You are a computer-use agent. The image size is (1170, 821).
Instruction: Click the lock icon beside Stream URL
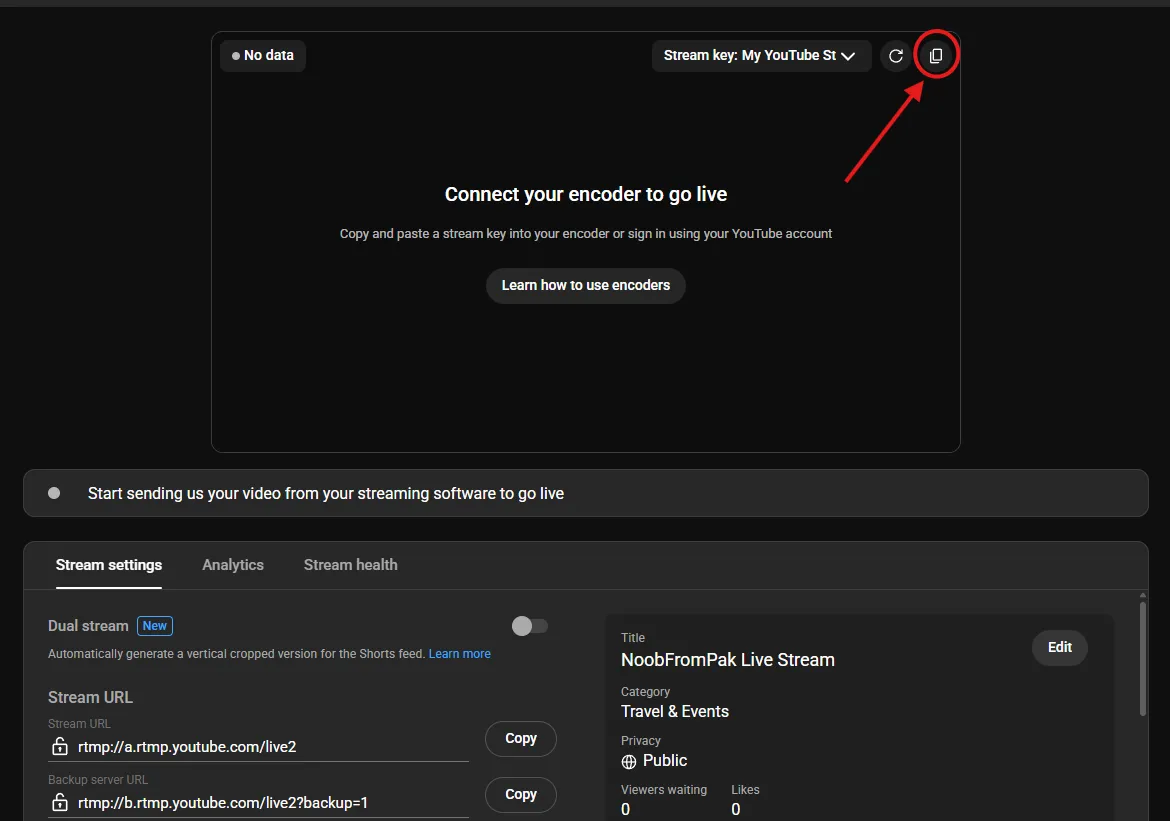pyautogui.click(x=59, y=747)
